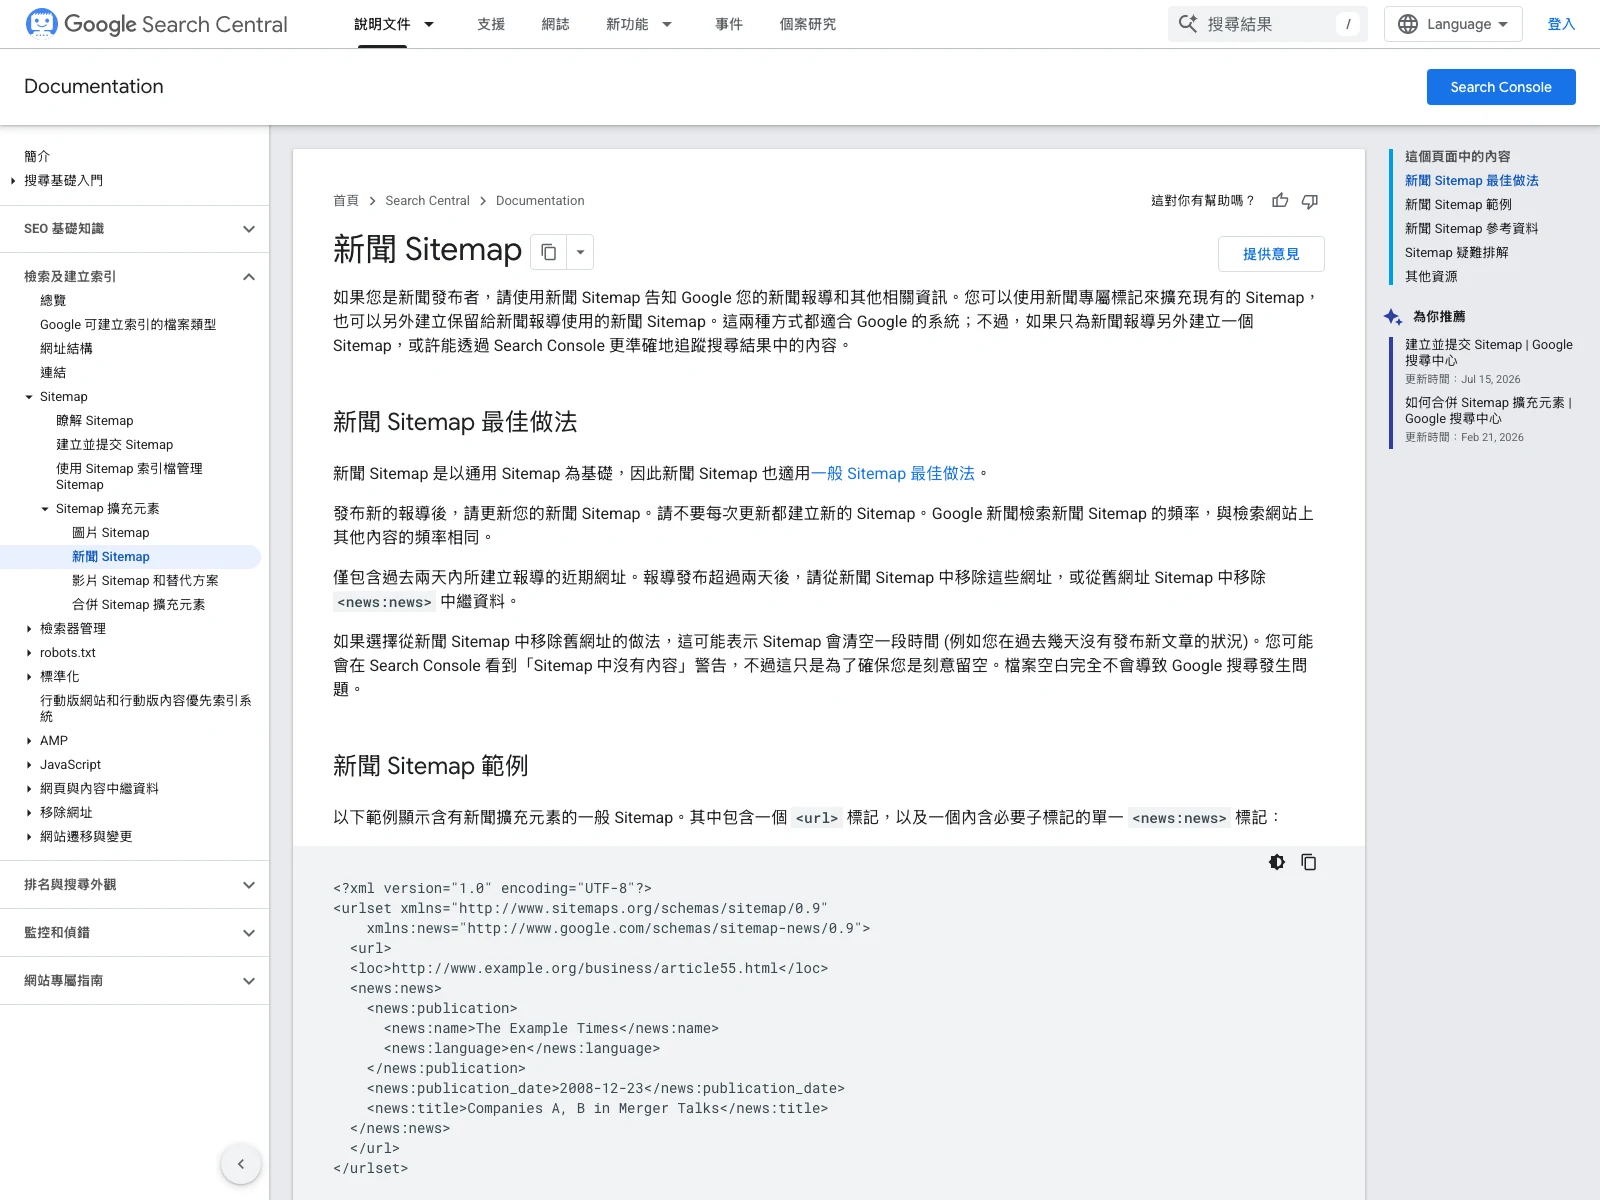This screenshot has height=1200, width=1600.
Task: Open the 個案研究 tab
Action: (x=808, y=24)
